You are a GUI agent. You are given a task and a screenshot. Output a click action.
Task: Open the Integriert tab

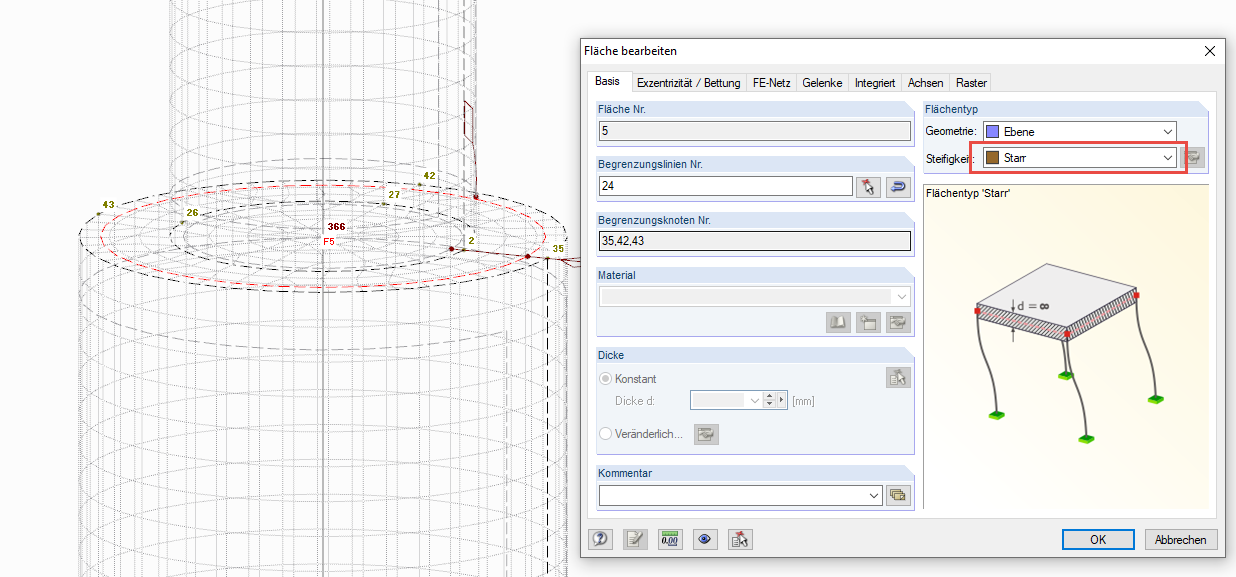tap(875, 83)
